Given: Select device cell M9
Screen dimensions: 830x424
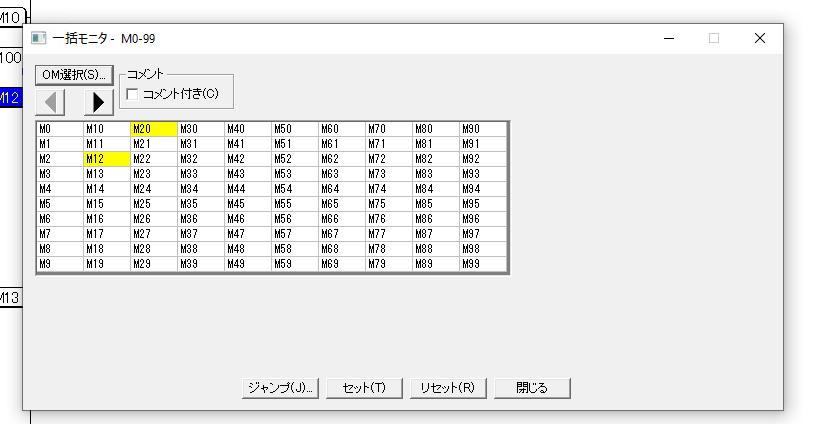Looking at the screenshot, I should click(x=59, y=263).
